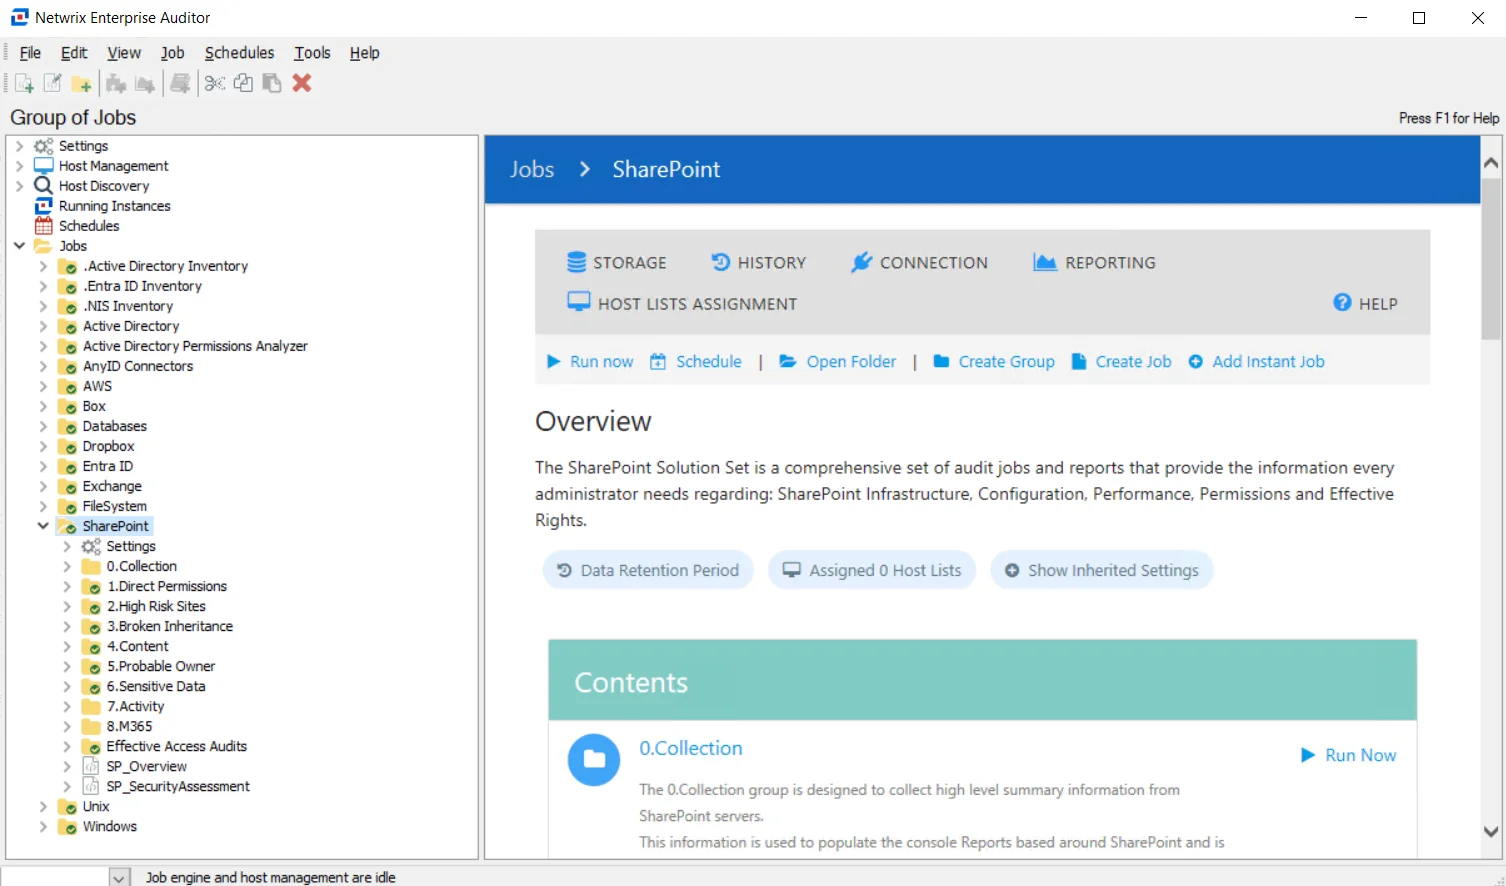Click the SP_SecurityAssessment job icon
The width and height of the screenshot is (1506, 886).
coord(91,786)
